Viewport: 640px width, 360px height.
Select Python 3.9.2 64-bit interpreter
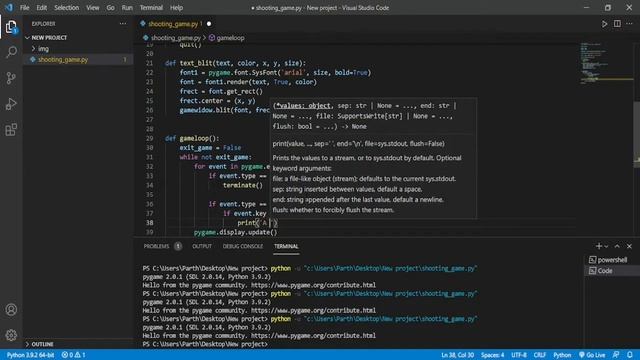point(30,355)
